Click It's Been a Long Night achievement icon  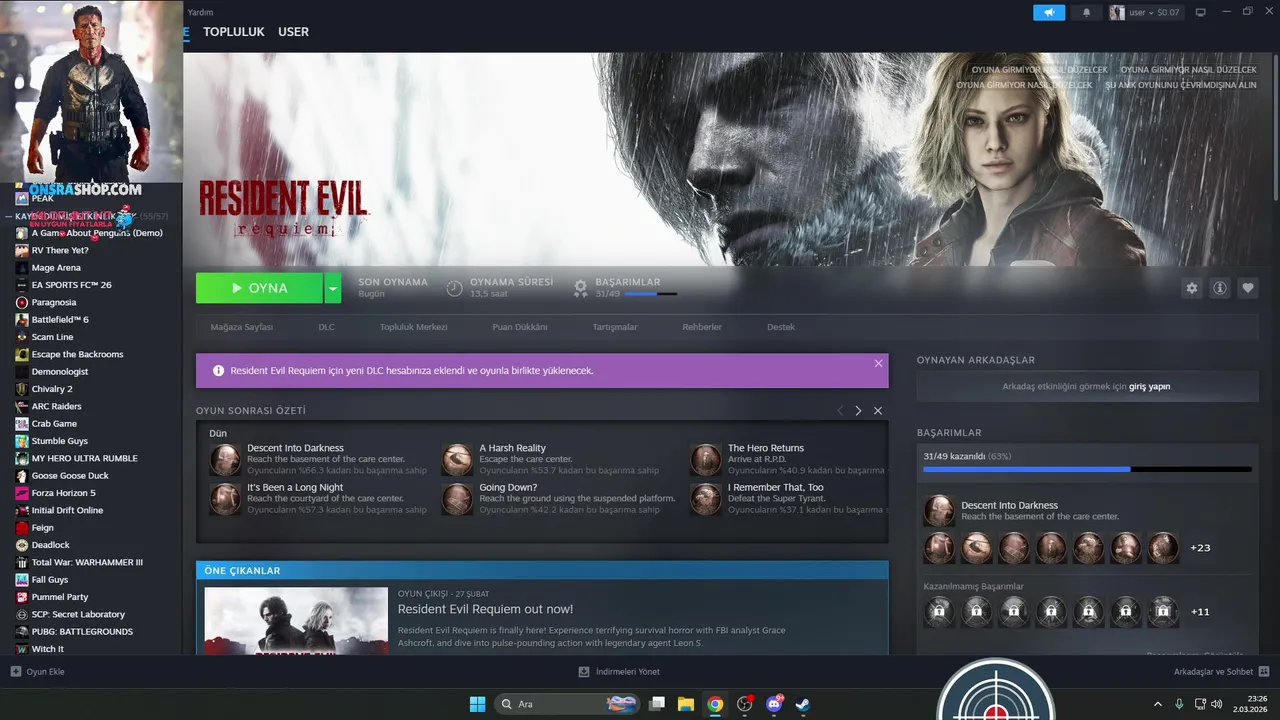(225, 499)
